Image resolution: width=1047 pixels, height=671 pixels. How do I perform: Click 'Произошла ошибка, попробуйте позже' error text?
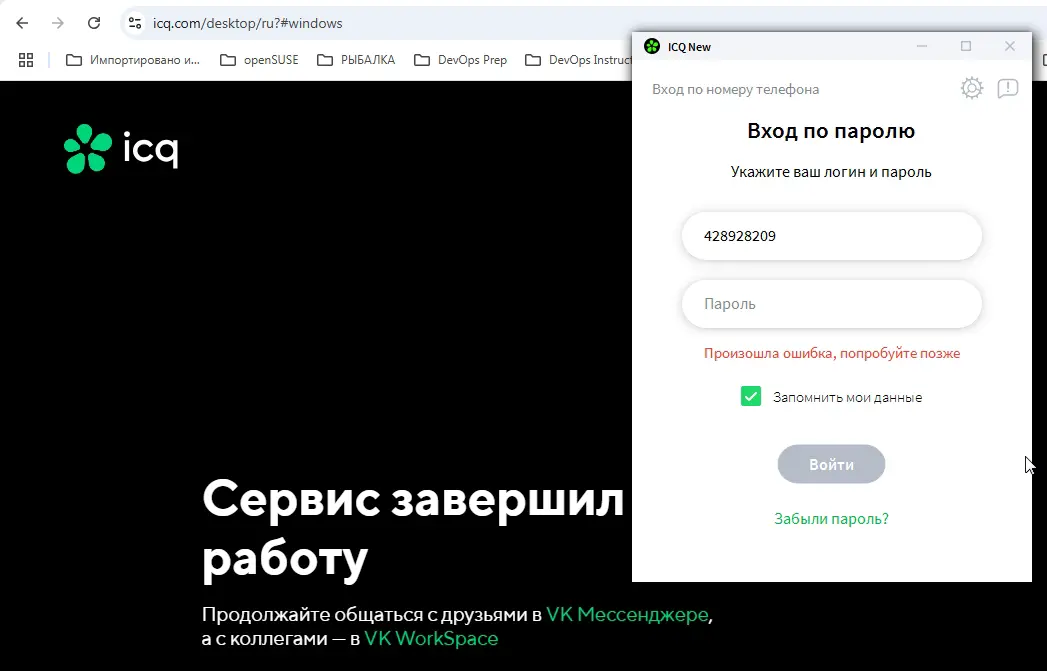tap(832, 354)
